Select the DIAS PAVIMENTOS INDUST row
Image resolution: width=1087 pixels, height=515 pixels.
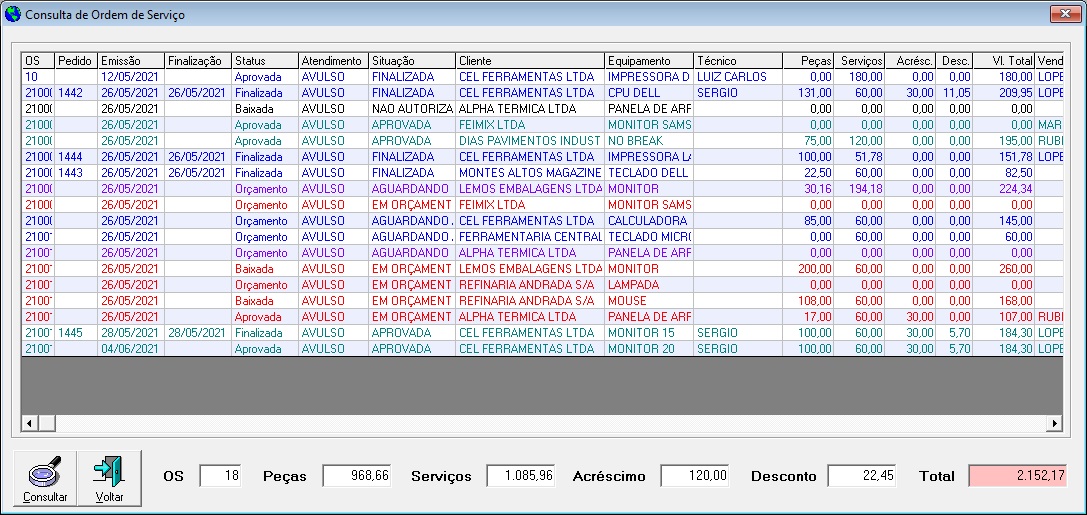click(530, 141)
